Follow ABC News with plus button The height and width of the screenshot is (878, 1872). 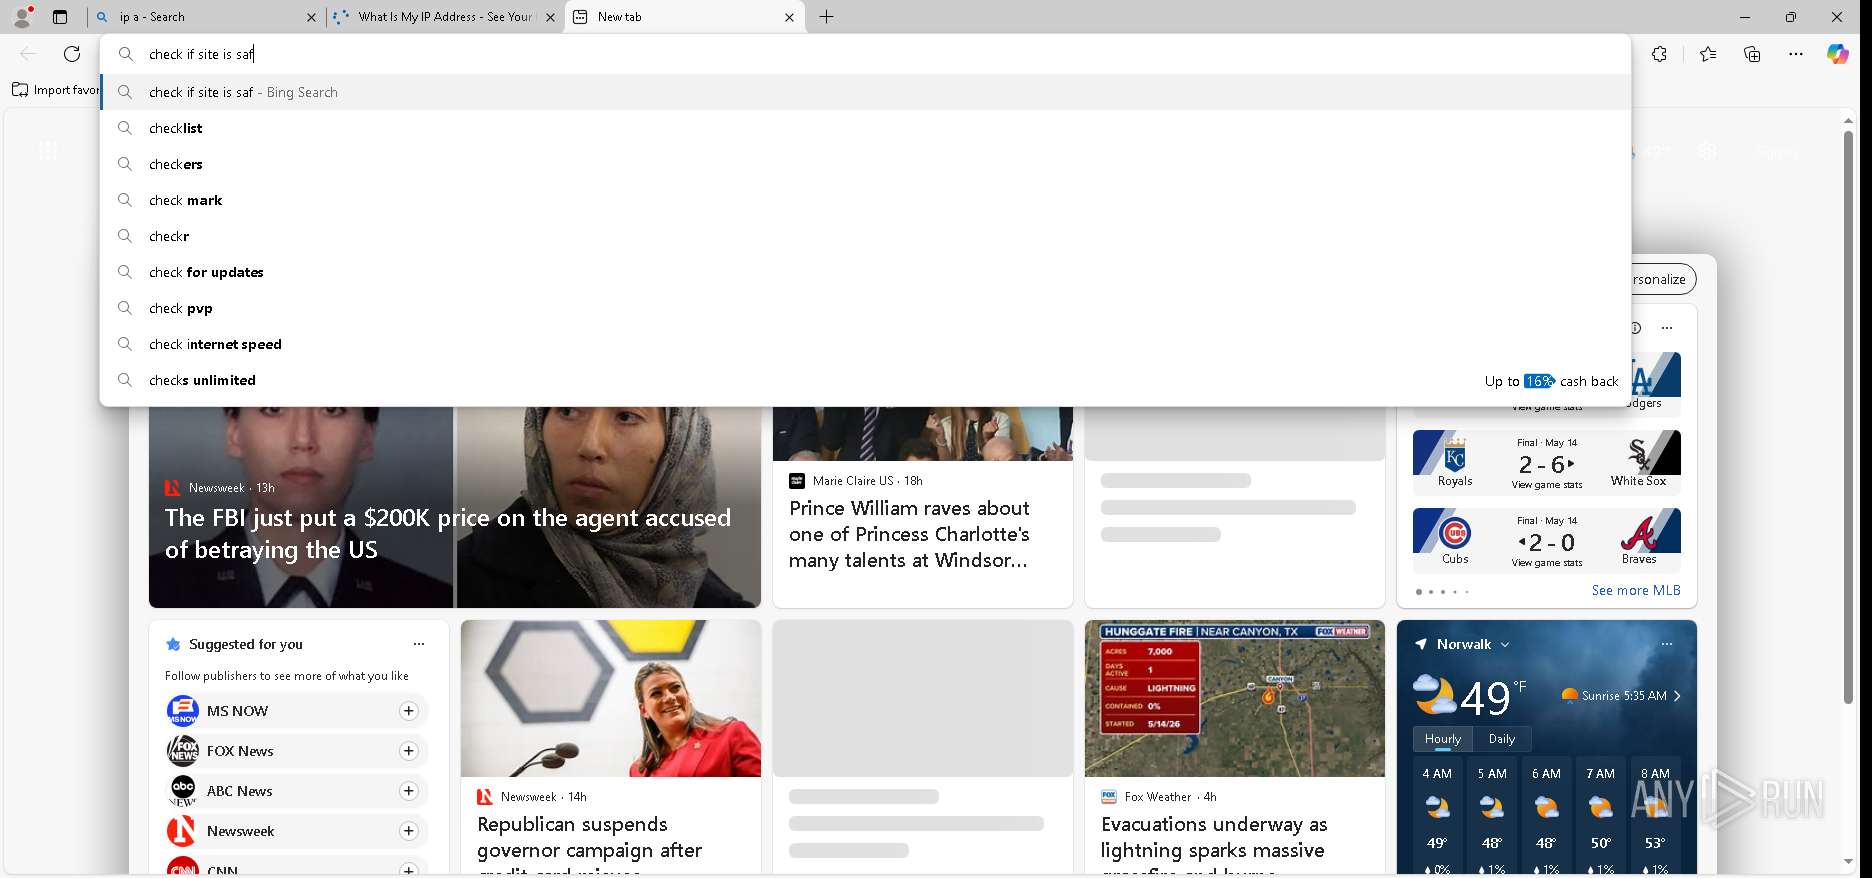409,791
